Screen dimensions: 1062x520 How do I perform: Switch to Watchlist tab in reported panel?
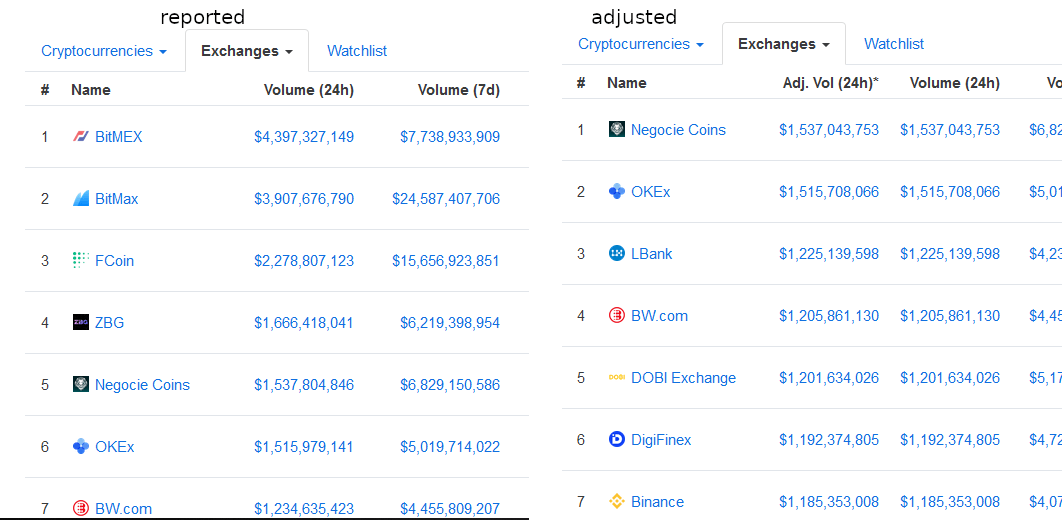pyautogui.click(x=357, y=51)
